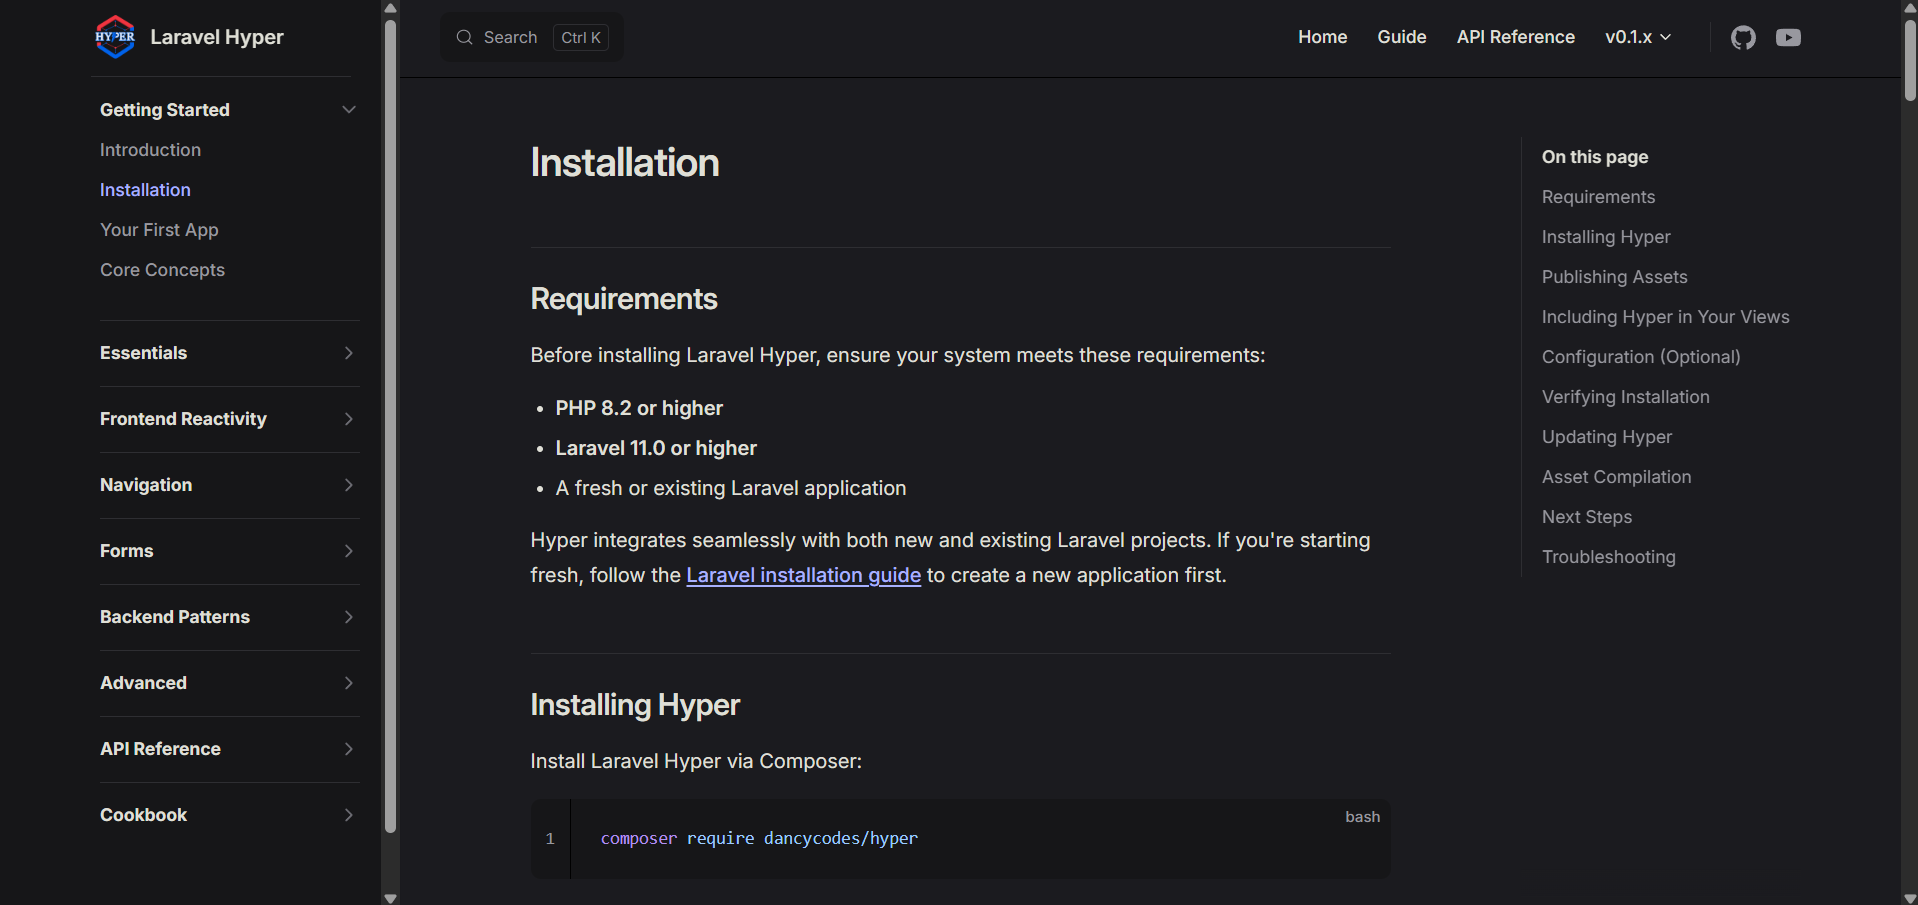
Task: Open Core Concepts sidebar page
Action: (162, 270)
